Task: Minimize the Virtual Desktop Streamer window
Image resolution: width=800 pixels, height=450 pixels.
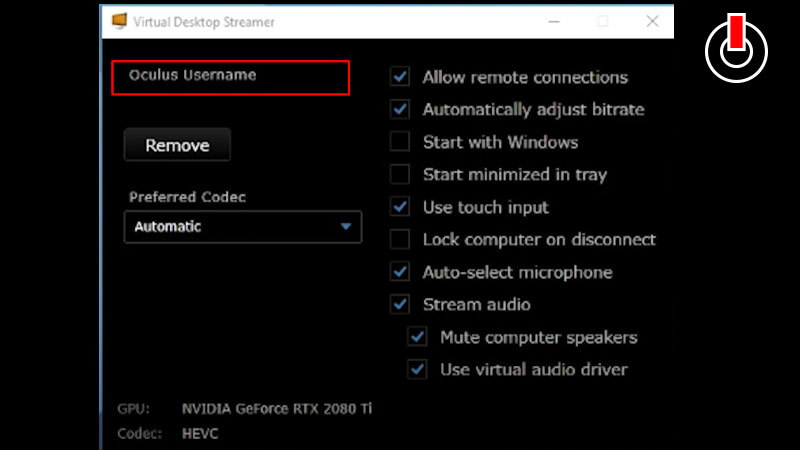Action: point(554,21)
